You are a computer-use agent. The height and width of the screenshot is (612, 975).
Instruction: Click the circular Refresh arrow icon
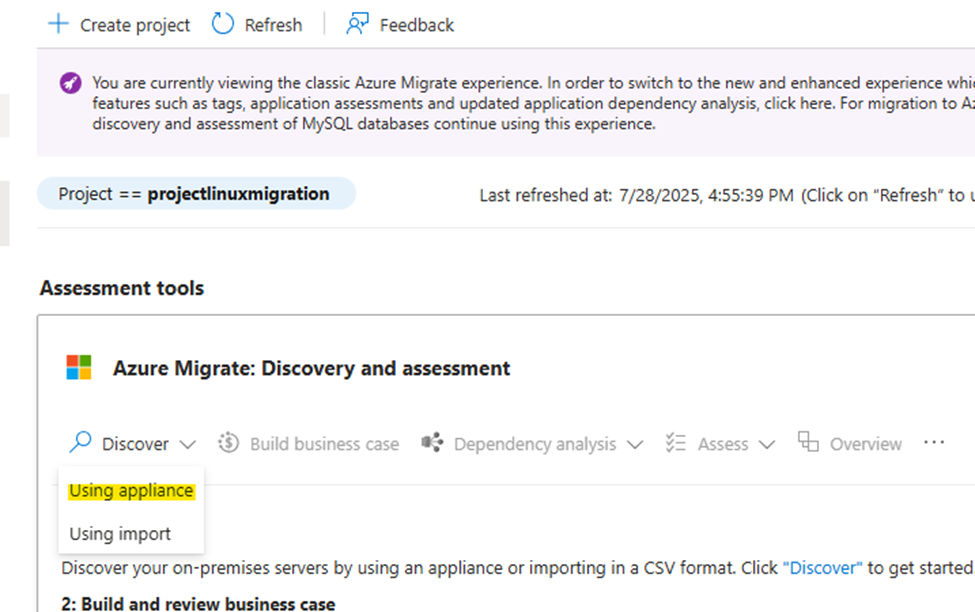223,24
